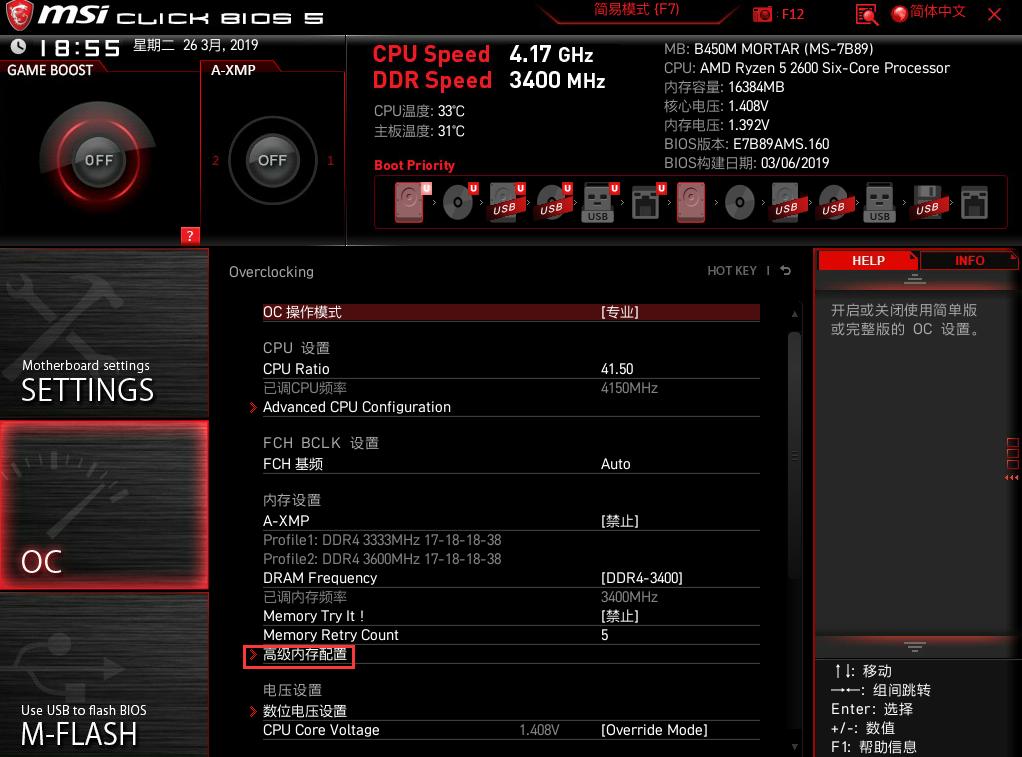Select the legacy USB hard disk boot device
The height and width of the screenshot is (757, 1022).
(786, 202)
